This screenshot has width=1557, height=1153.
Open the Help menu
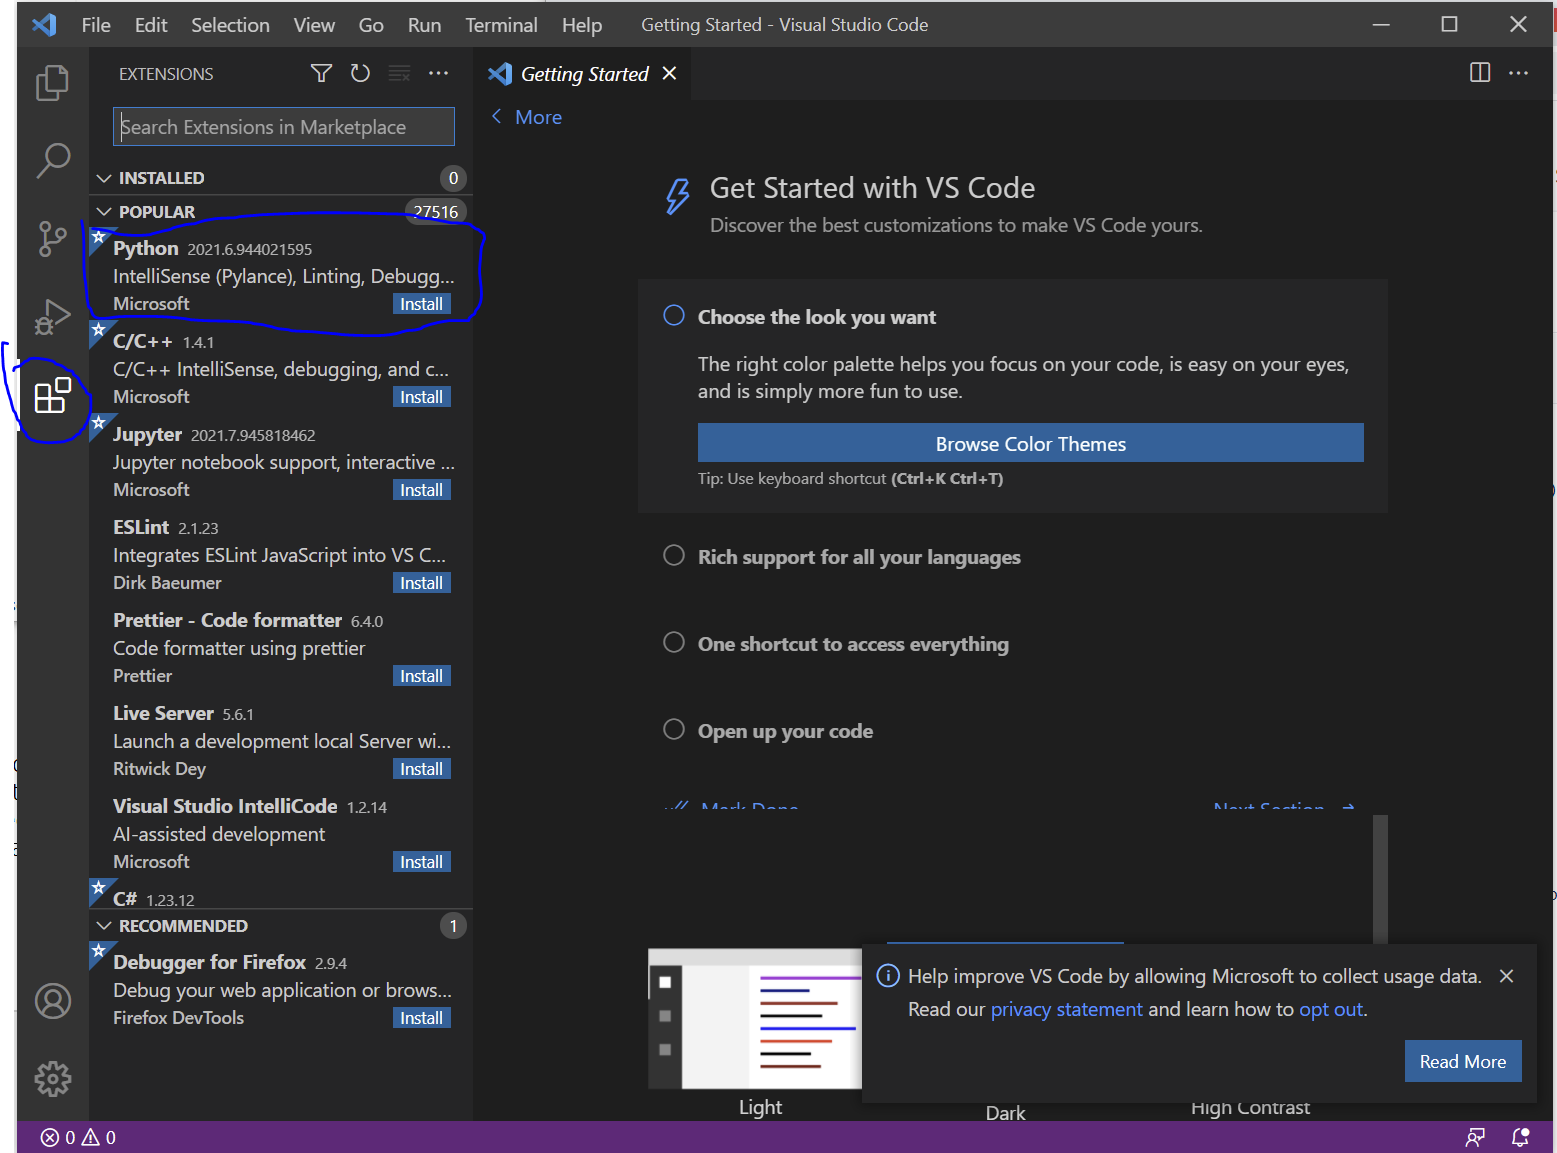tap(582, 25)
